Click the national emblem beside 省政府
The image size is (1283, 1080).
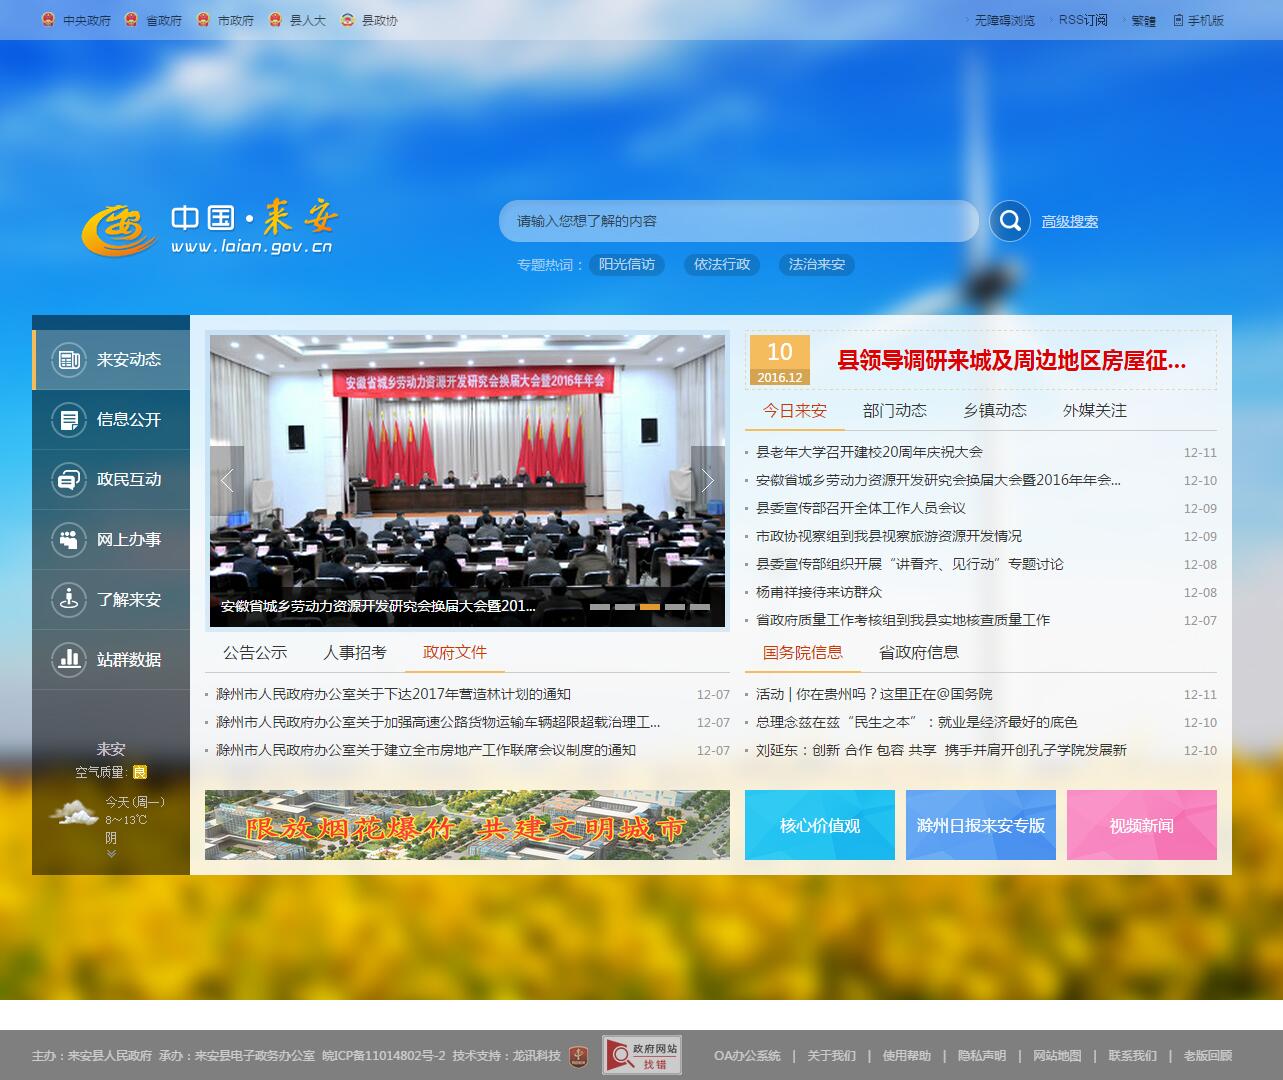pos(131,20)
